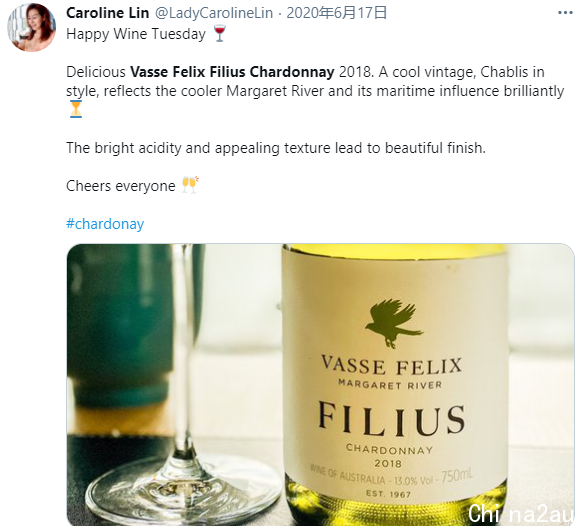Click the Caroline Lin display name

pos(107,13)
